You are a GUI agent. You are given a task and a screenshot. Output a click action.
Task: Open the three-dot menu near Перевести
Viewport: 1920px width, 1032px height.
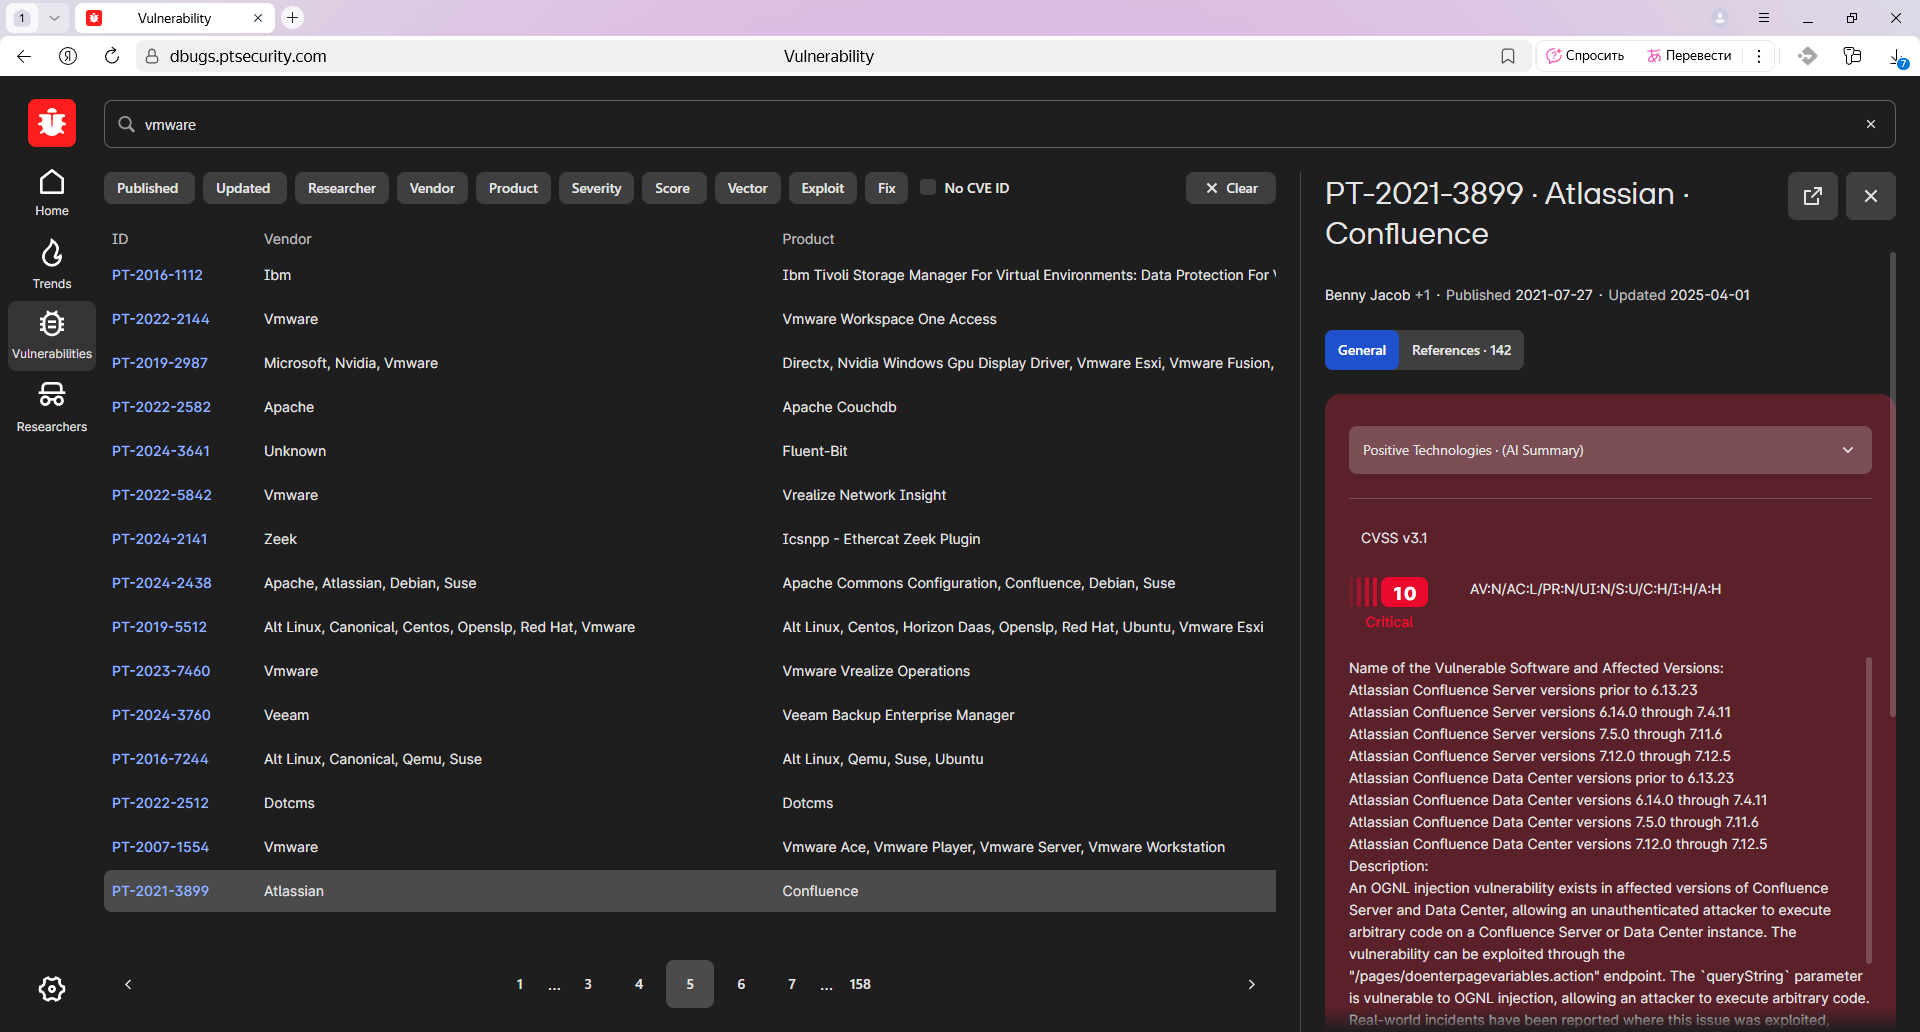coord(1759,56)
